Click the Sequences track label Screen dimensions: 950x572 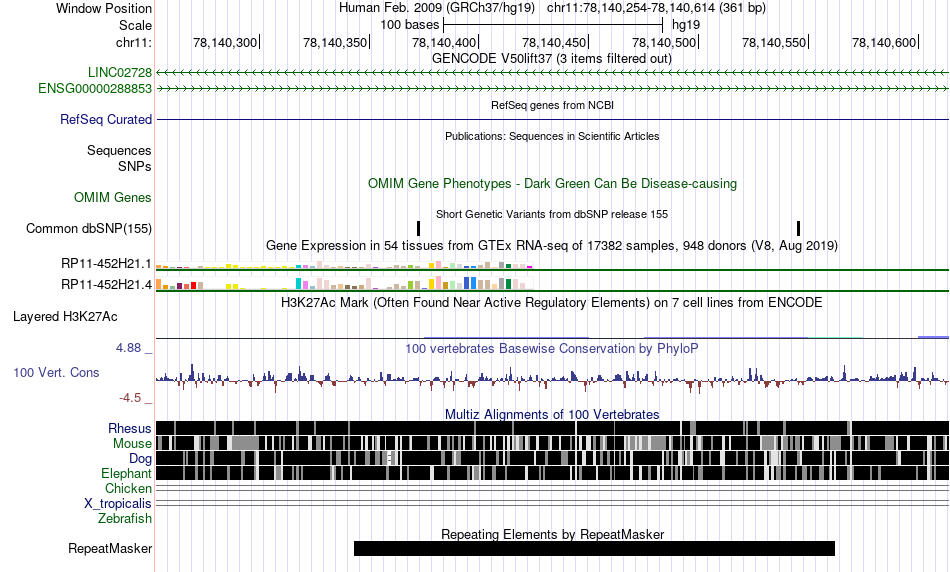coord(119,150)
